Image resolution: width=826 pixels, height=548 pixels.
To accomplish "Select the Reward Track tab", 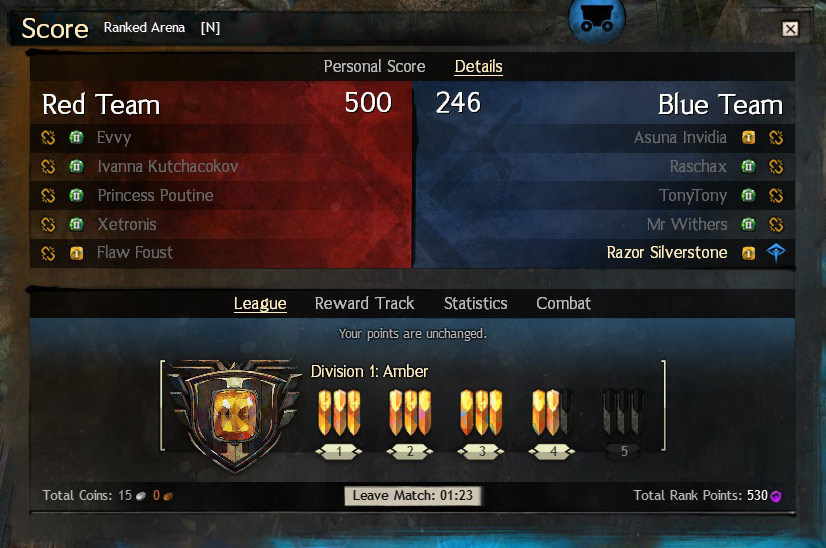I will 365,304.
